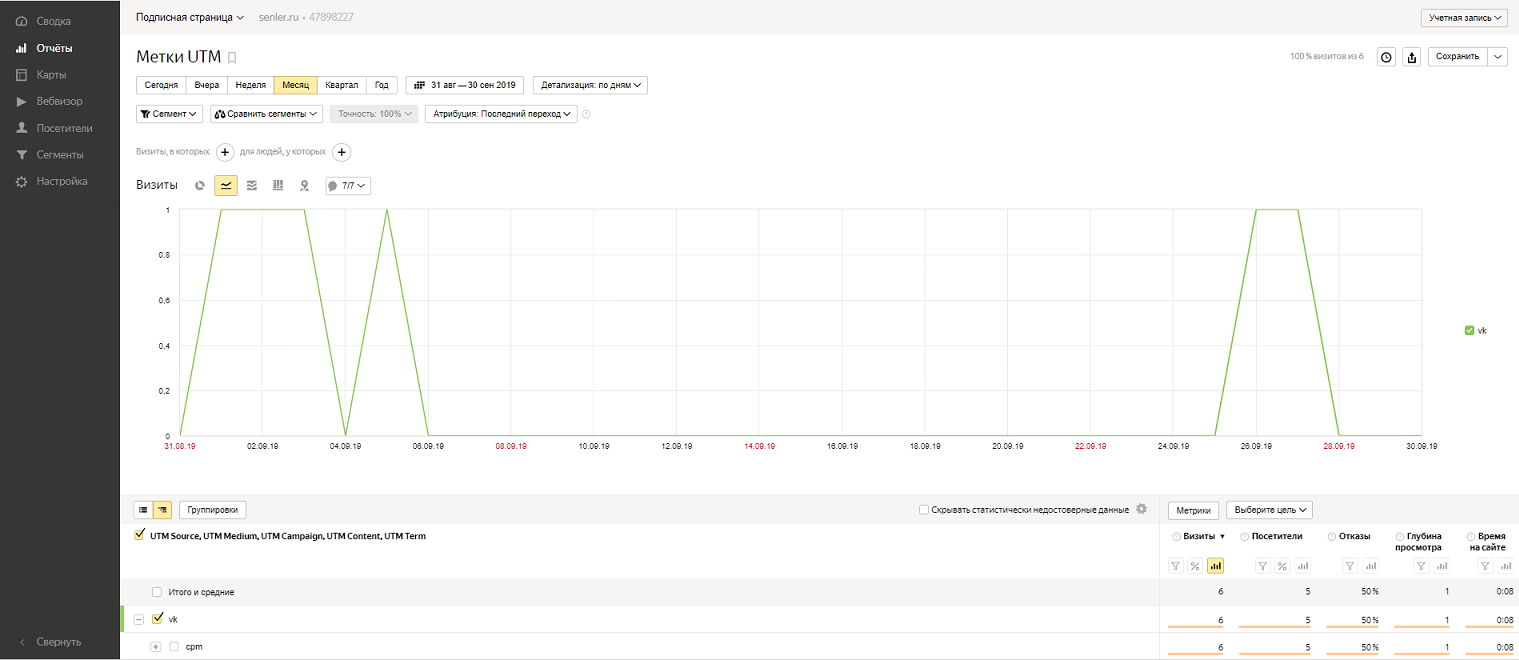
Task: Open the Выберите цель dropdown
Action: coord(1269,510)
